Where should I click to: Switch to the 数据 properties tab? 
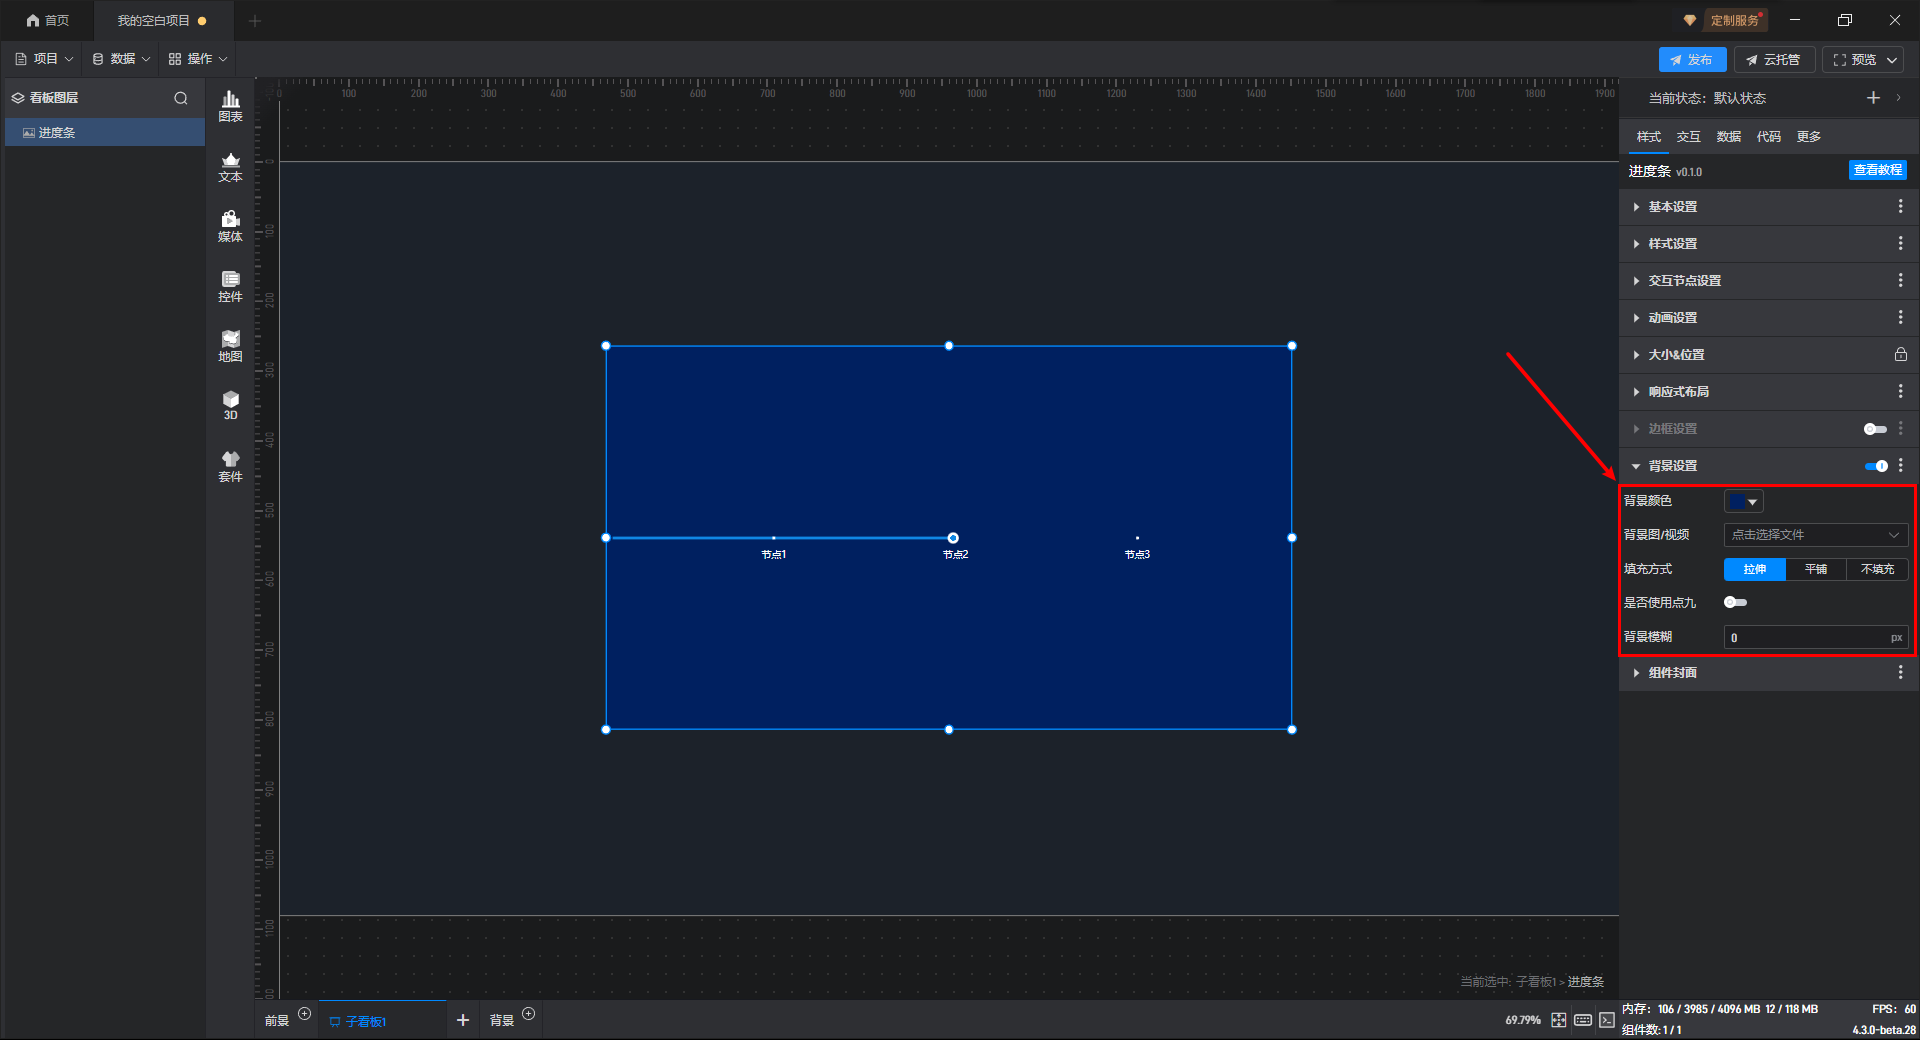pos(1729,137)
